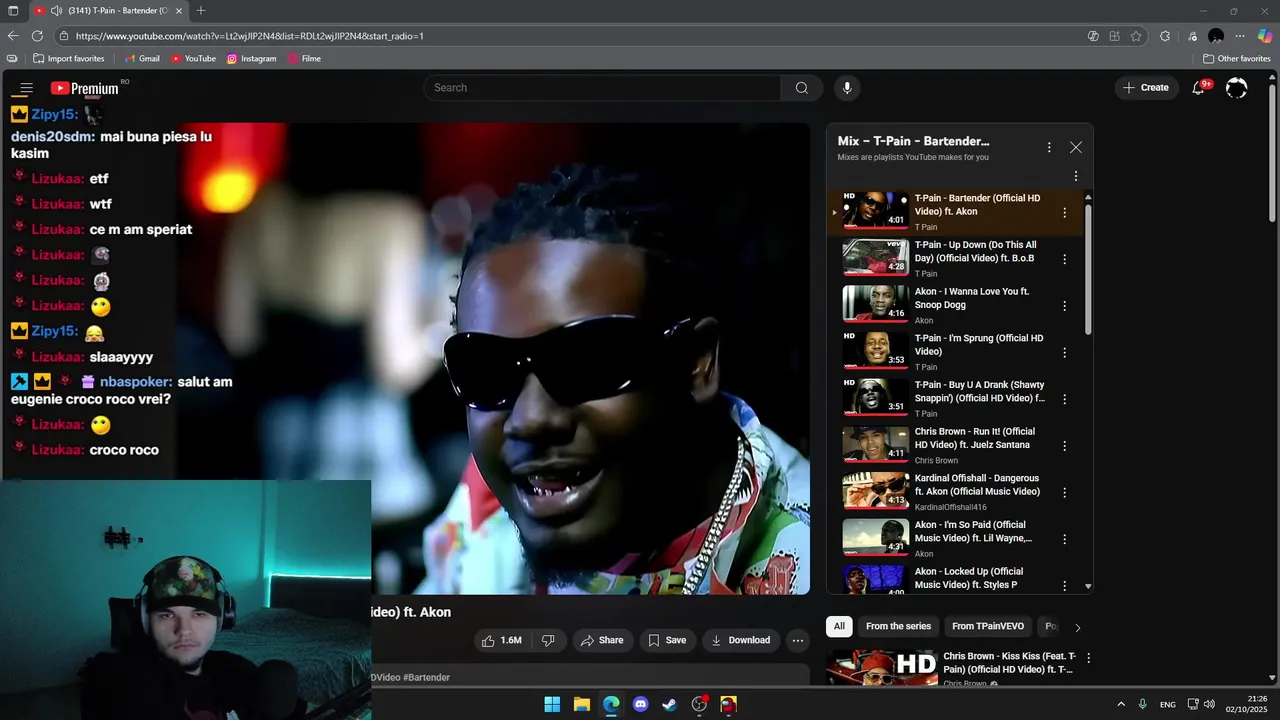
Task: Open Edge profile avatar
Action: point(1216,36)
